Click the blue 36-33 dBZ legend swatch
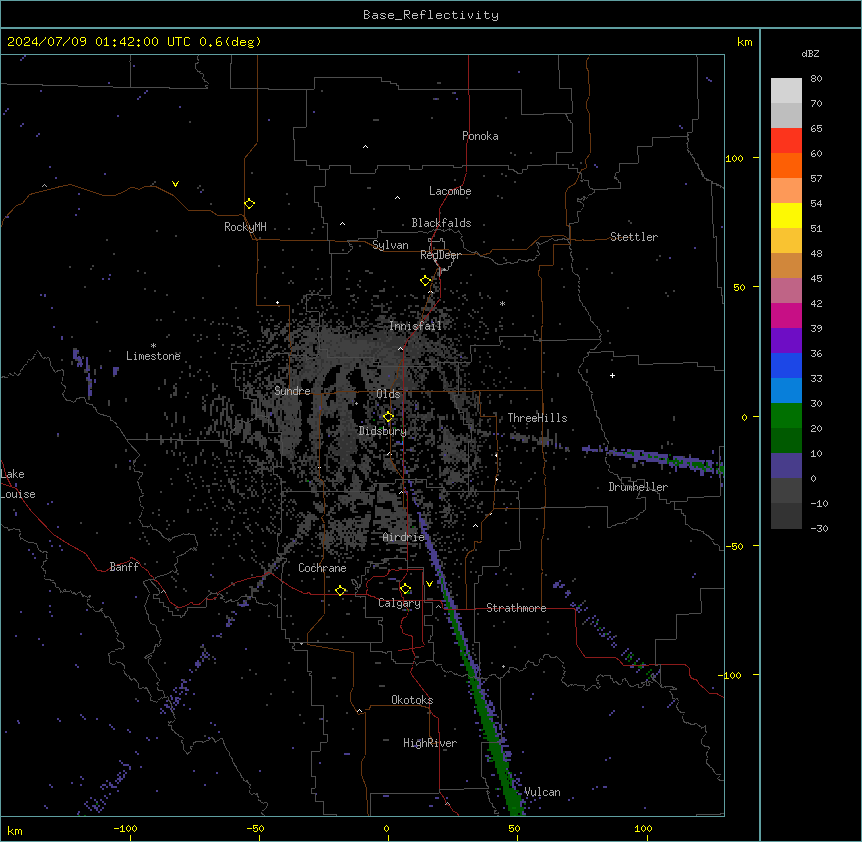The height and width of the screenshot is (842, 862). (786, 365)
